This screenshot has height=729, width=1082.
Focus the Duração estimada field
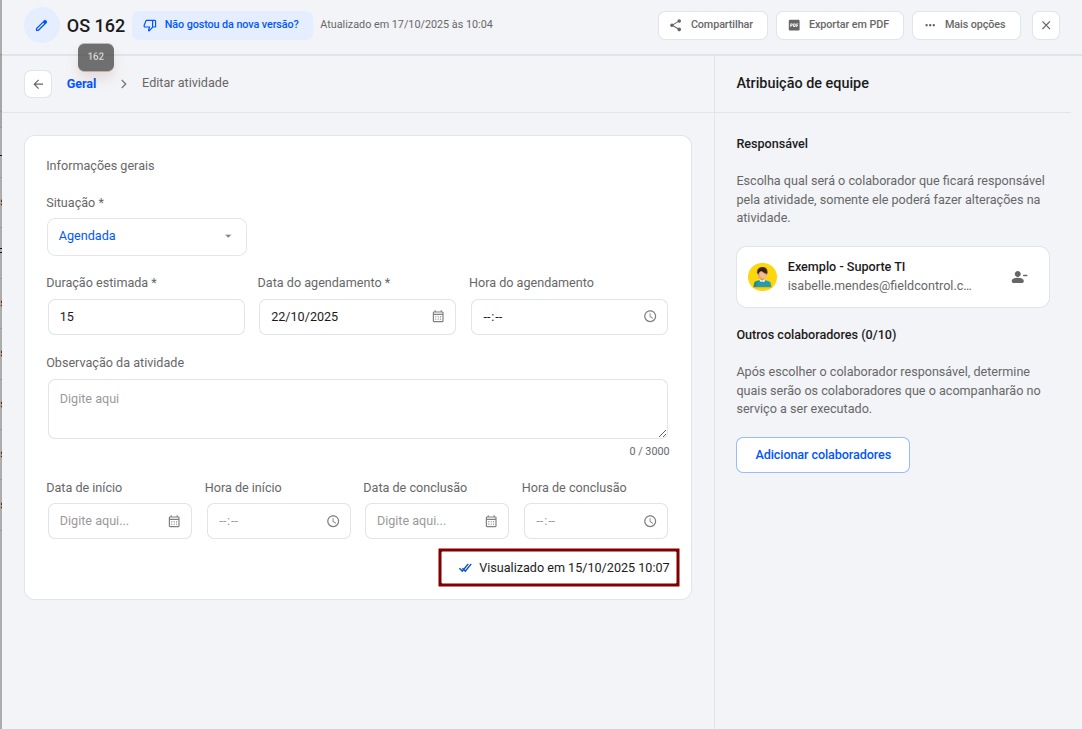(x=146, y=317)
